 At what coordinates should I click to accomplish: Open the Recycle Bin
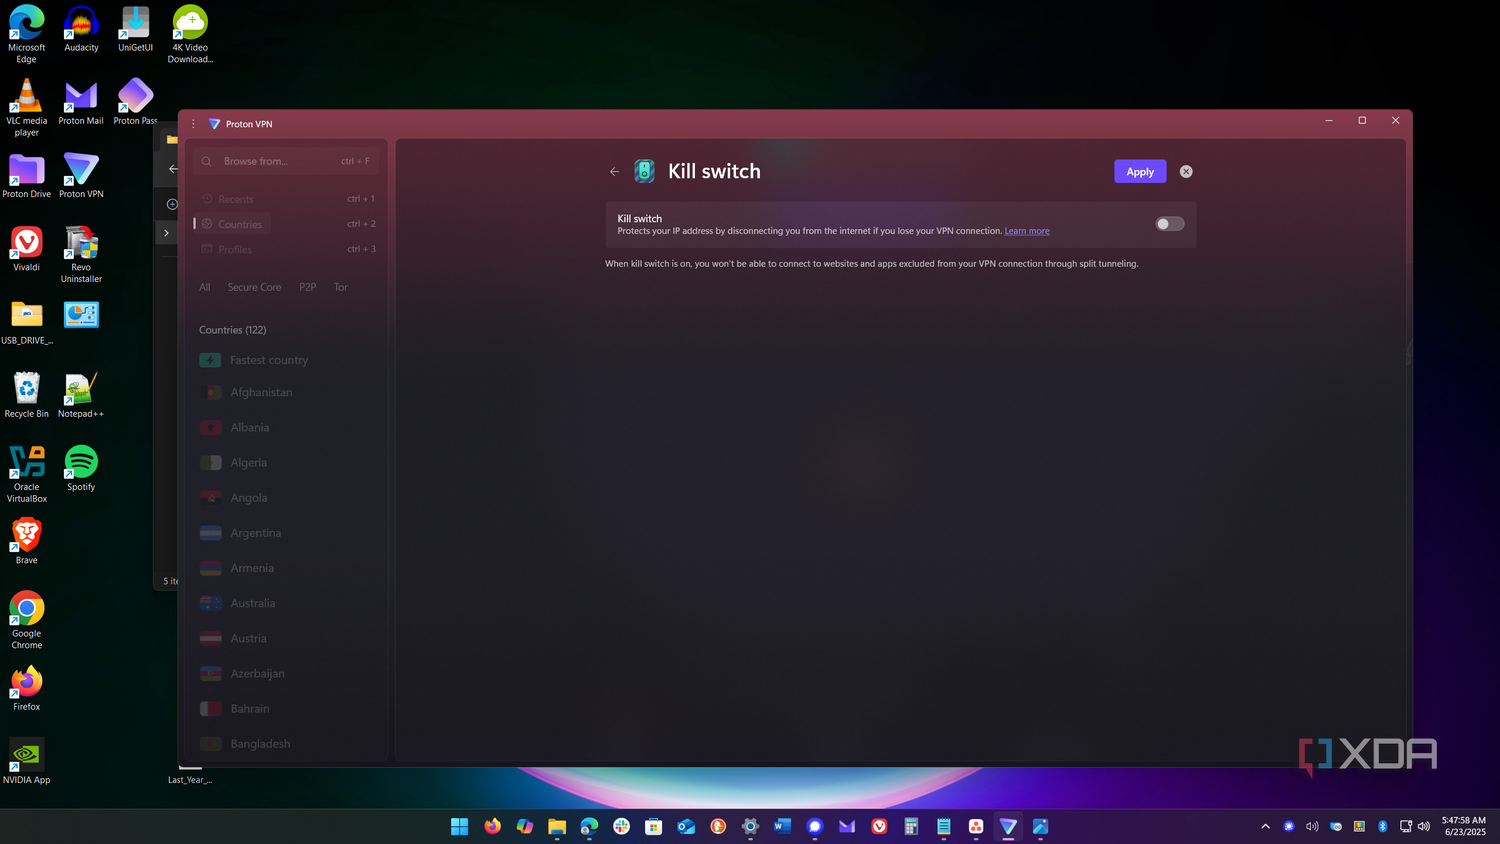[x=27, y=395]
